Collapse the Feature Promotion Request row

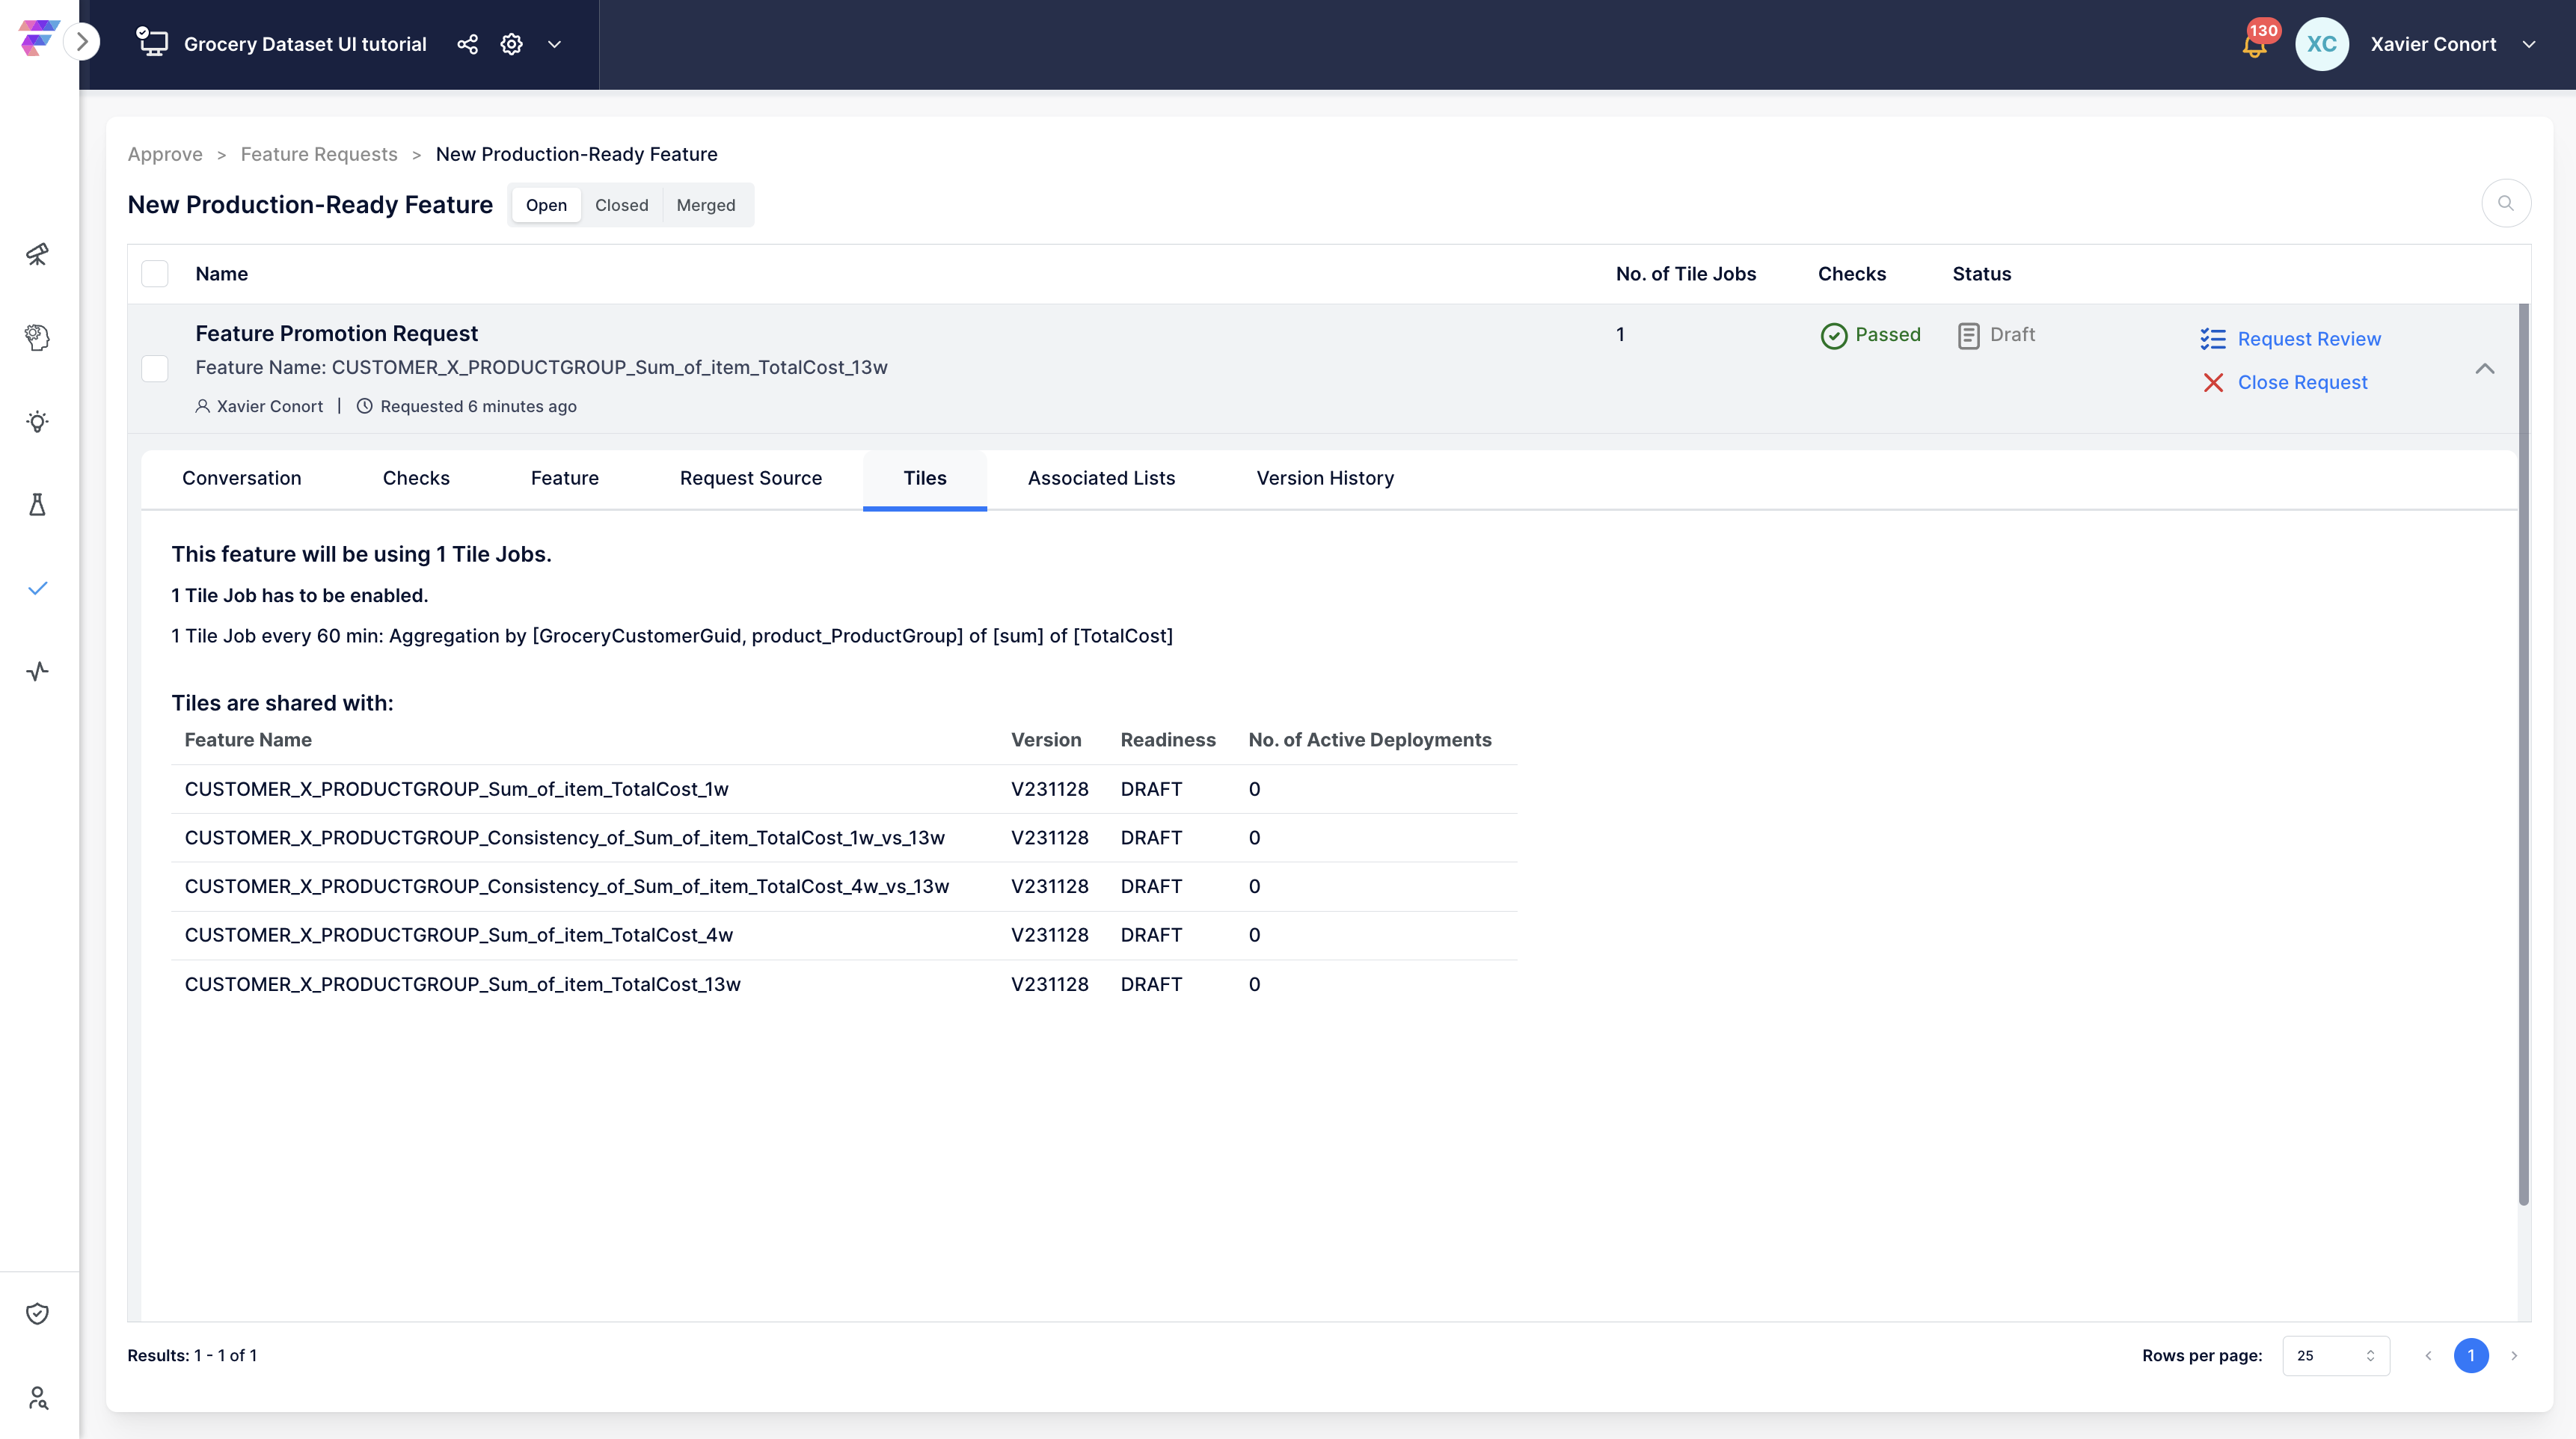pyautogui.click(x=2484, y=368)
